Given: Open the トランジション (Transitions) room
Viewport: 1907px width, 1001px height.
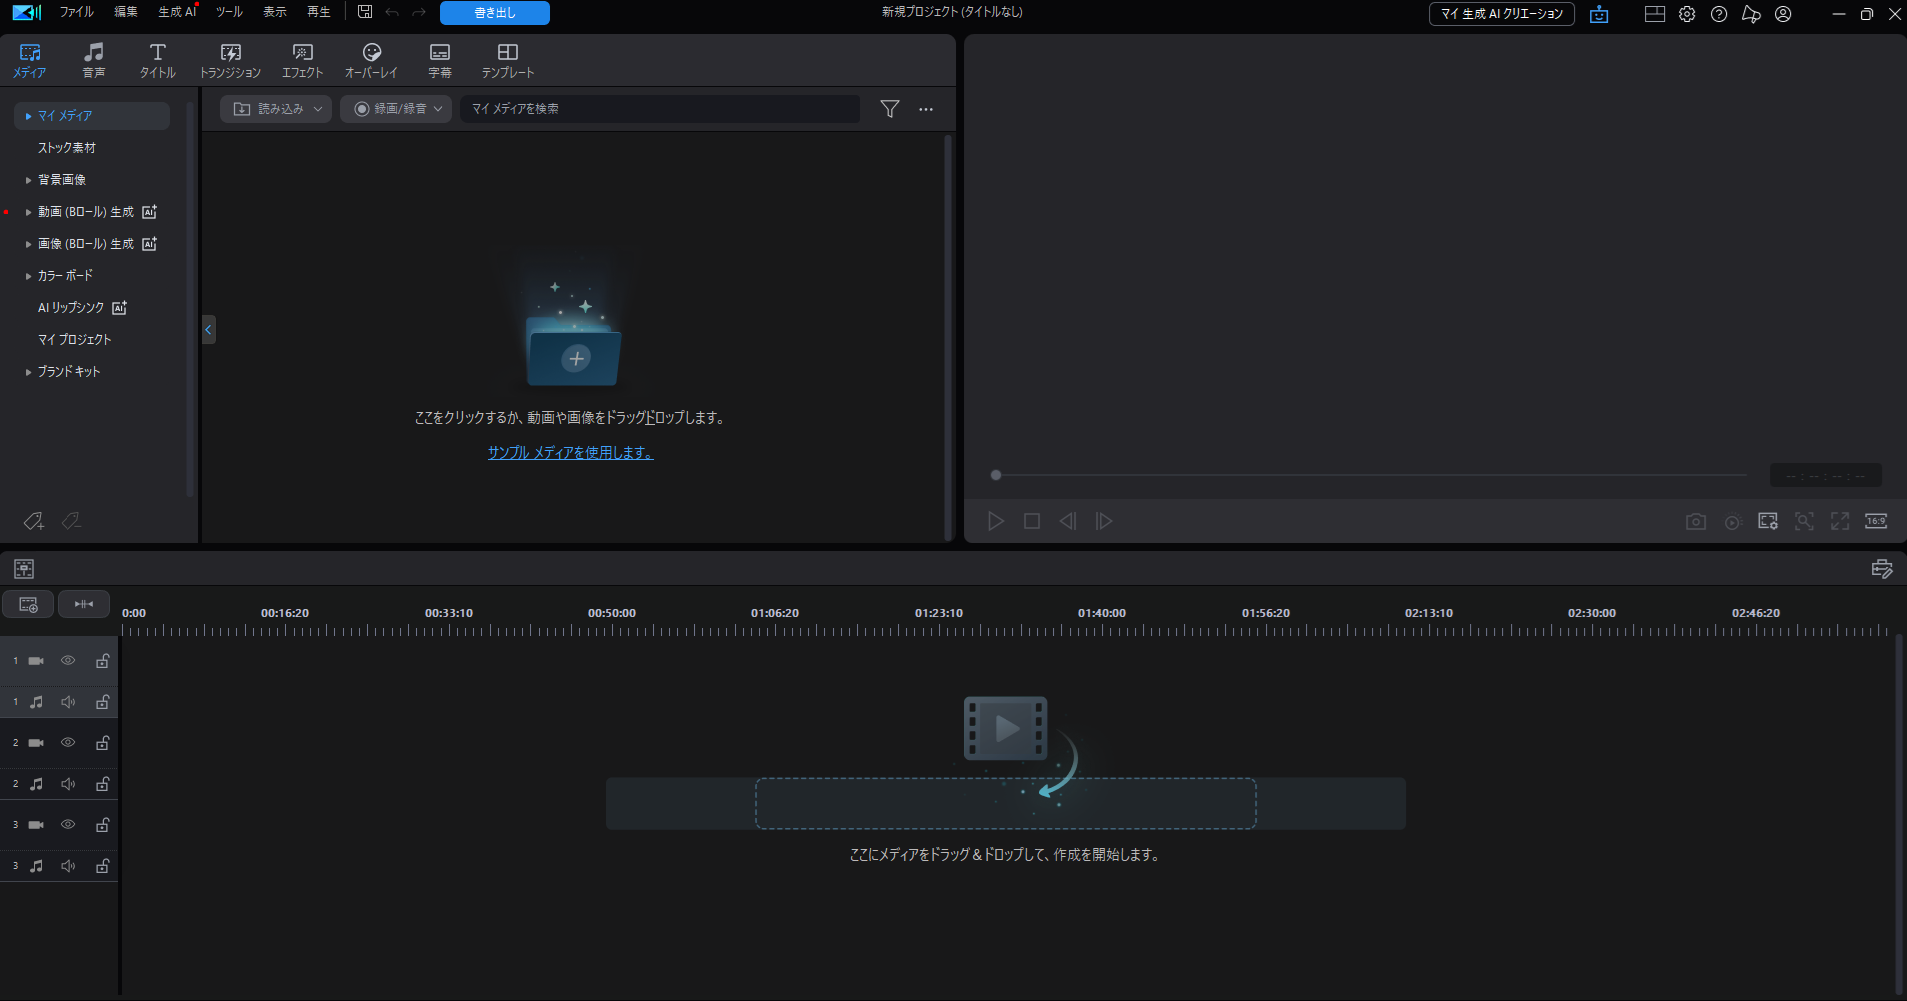Looking at the screenshot, I should (x=230, y=60).
